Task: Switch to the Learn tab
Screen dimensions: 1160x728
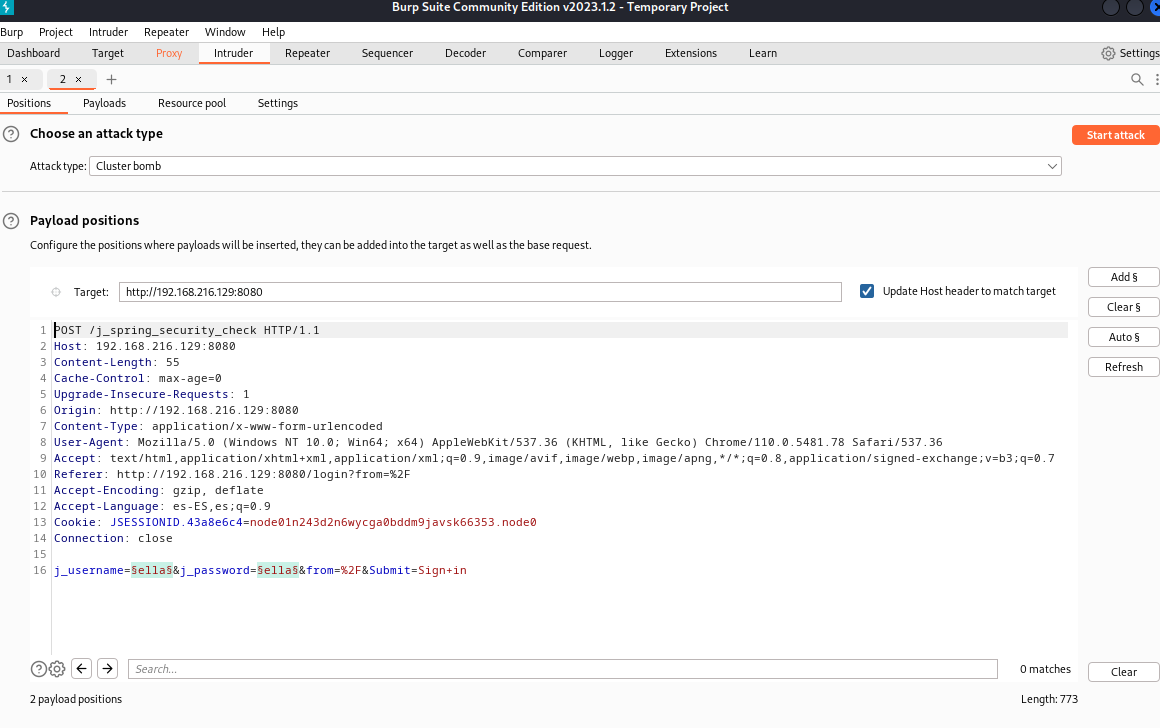Action: coord(763,53)
